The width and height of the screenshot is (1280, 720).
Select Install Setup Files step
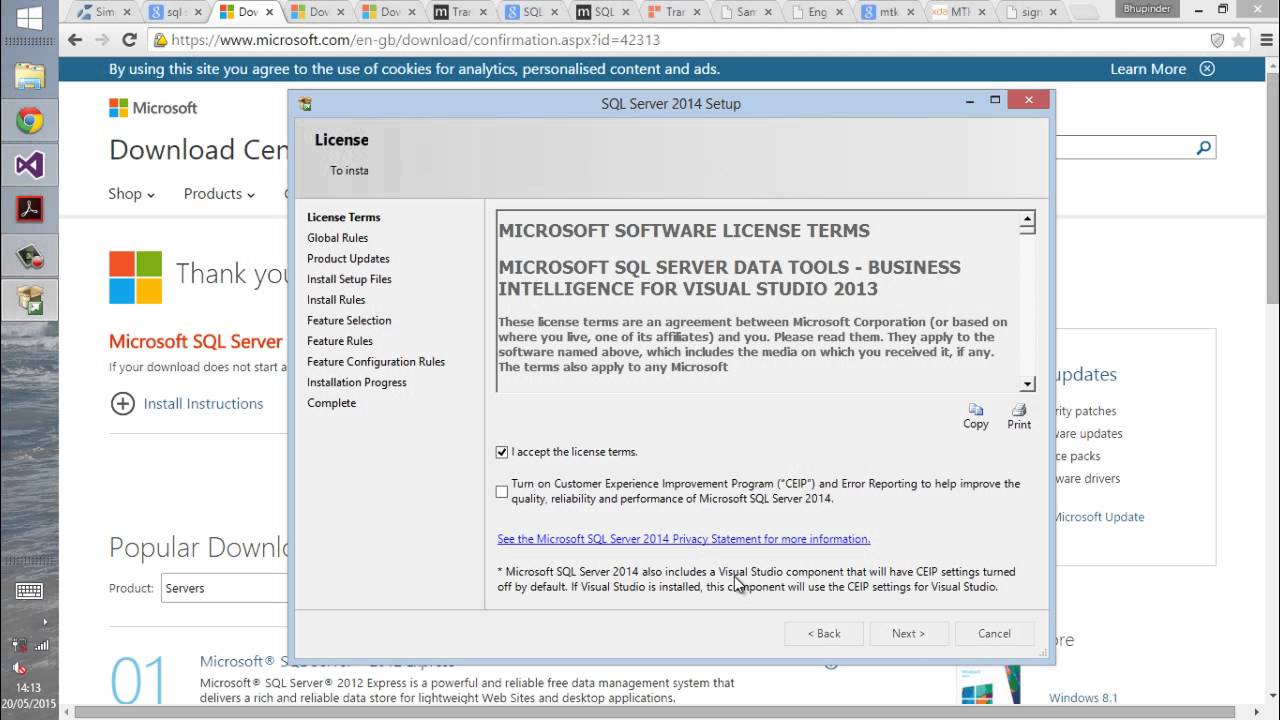tap(349, 279)
